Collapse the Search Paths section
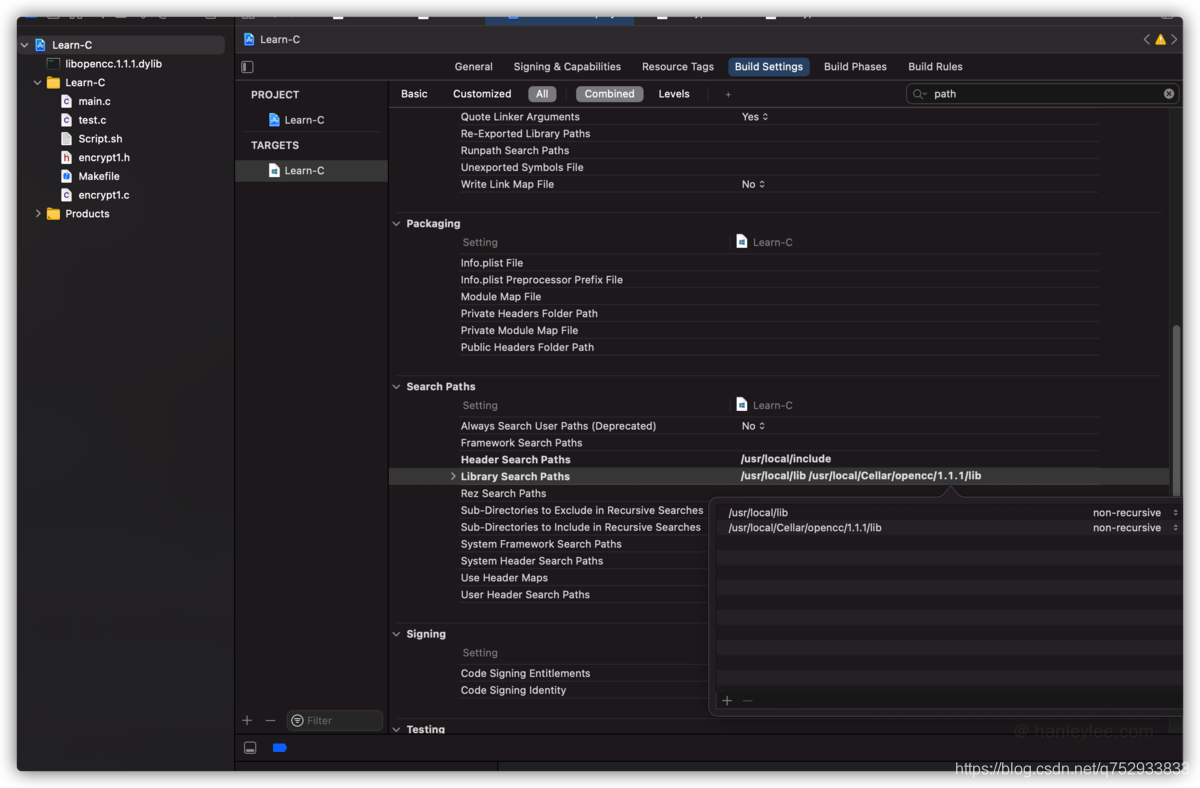Image resolution: width=1200 pixels, height=788 pixels. 397,387
